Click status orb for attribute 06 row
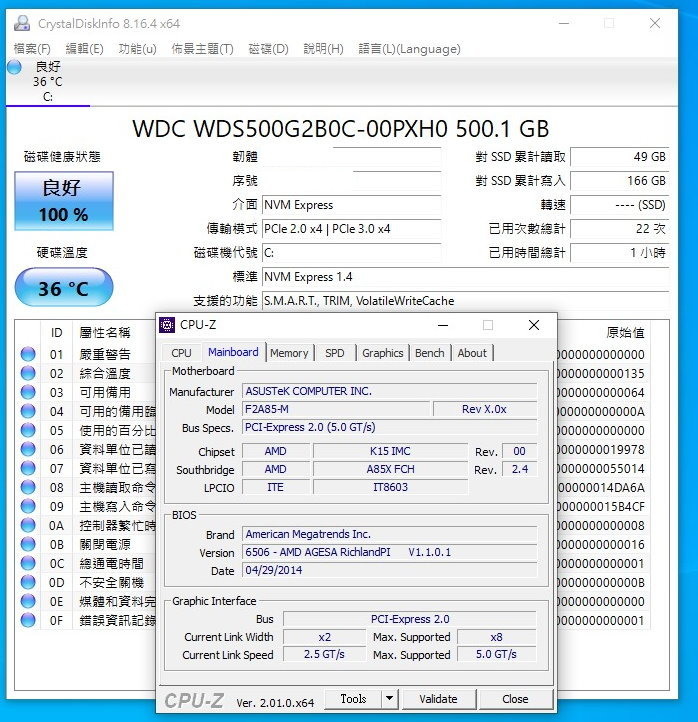The width and height of the screenshot is (698, 722). pyautogui.click(x=28, y=449)
